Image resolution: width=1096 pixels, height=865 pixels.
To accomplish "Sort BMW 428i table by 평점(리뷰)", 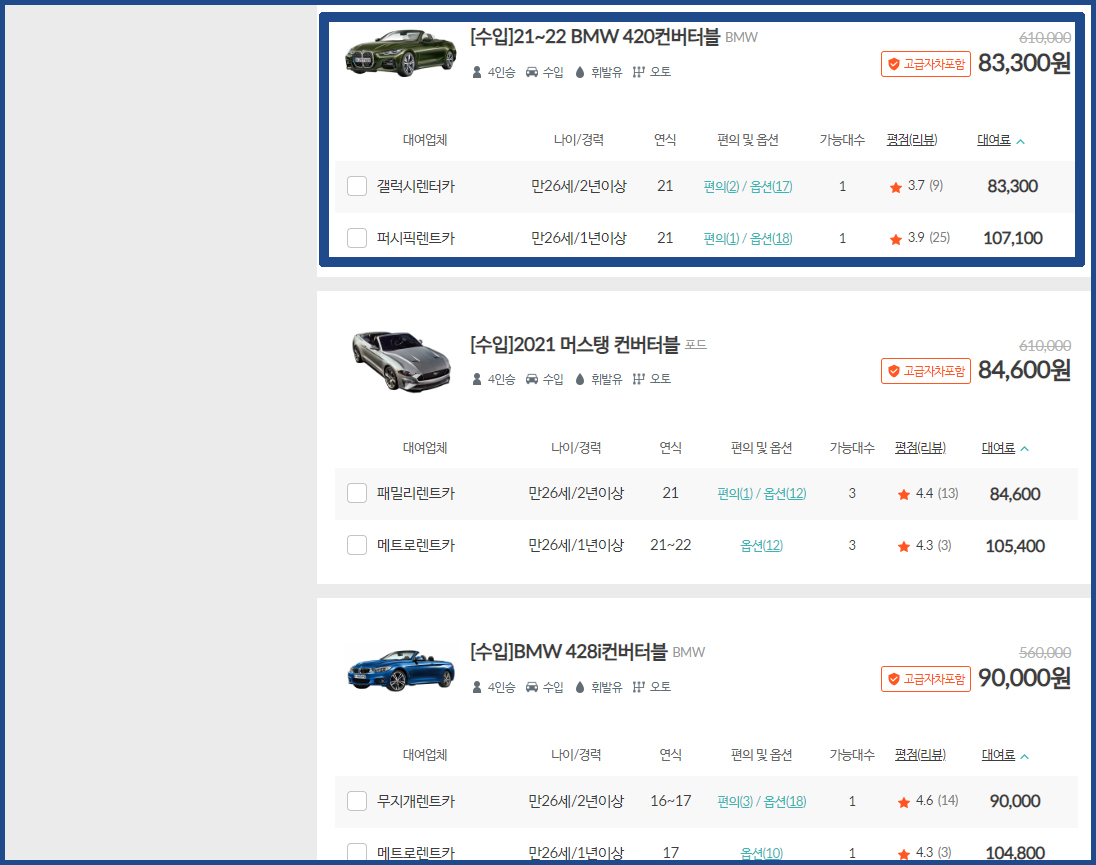I will [x=920, y=755].
